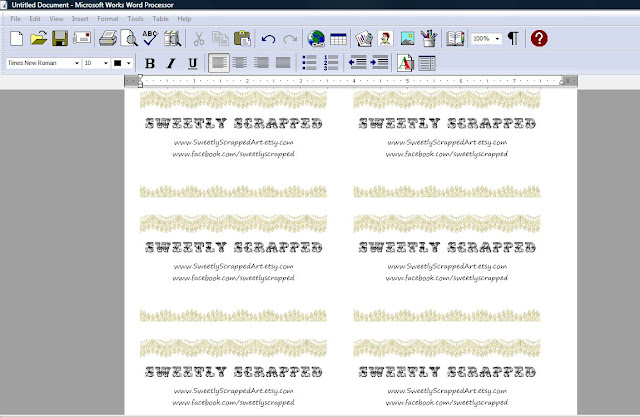Viewport: 640px width, 417px height.
Task: Open the dictionary book icon
Action: click(x=455, y=38)
